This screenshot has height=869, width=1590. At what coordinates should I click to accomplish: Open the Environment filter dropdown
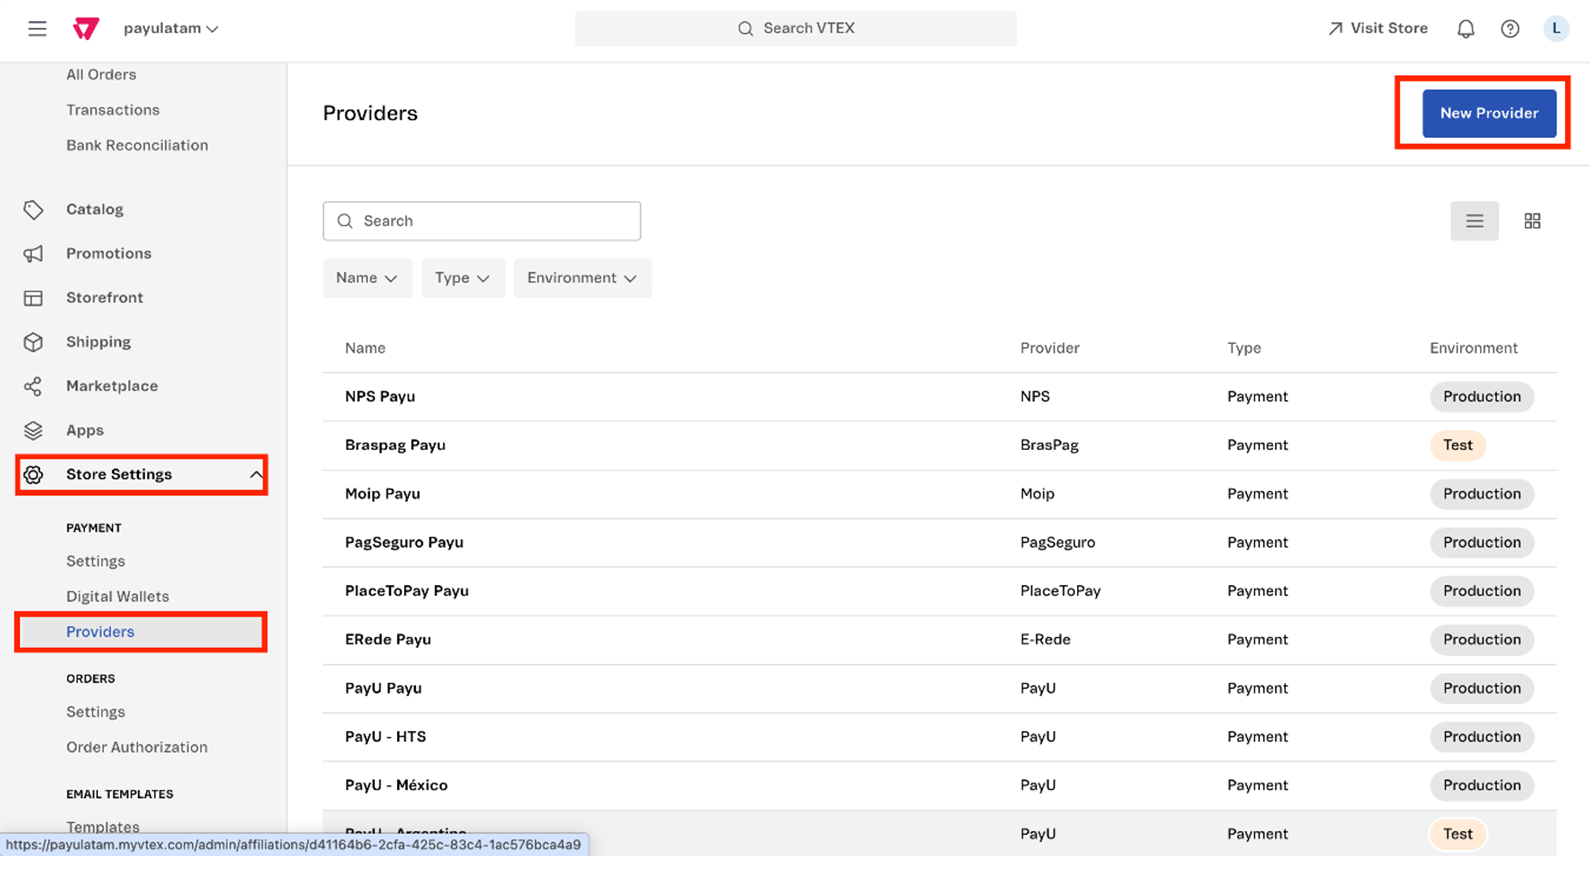[582, 278]
